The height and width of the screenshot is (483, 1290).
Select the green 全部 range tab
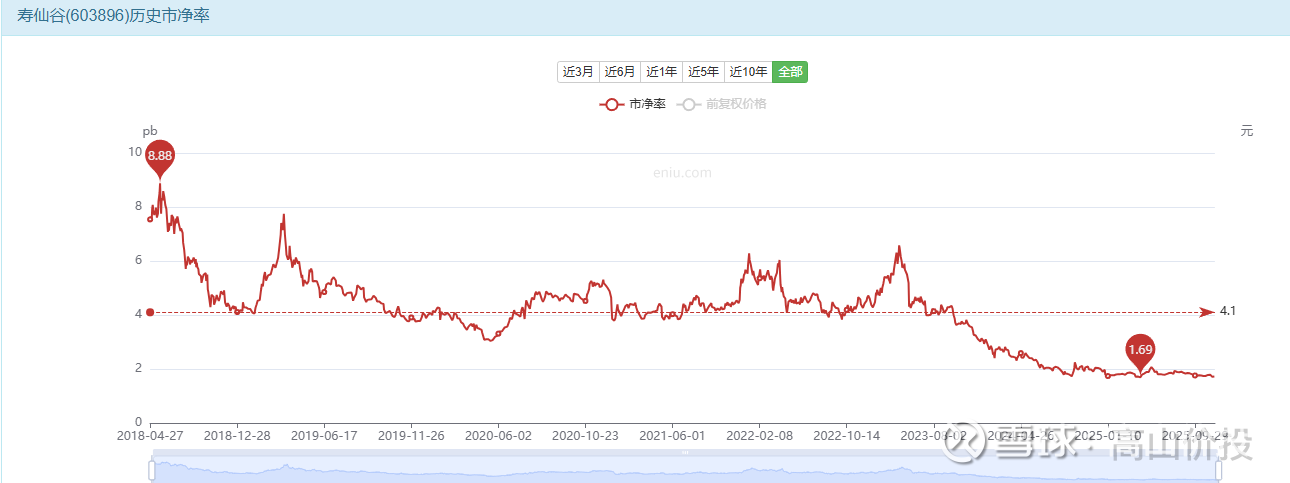pyautogui.click(x=790, y=72)
